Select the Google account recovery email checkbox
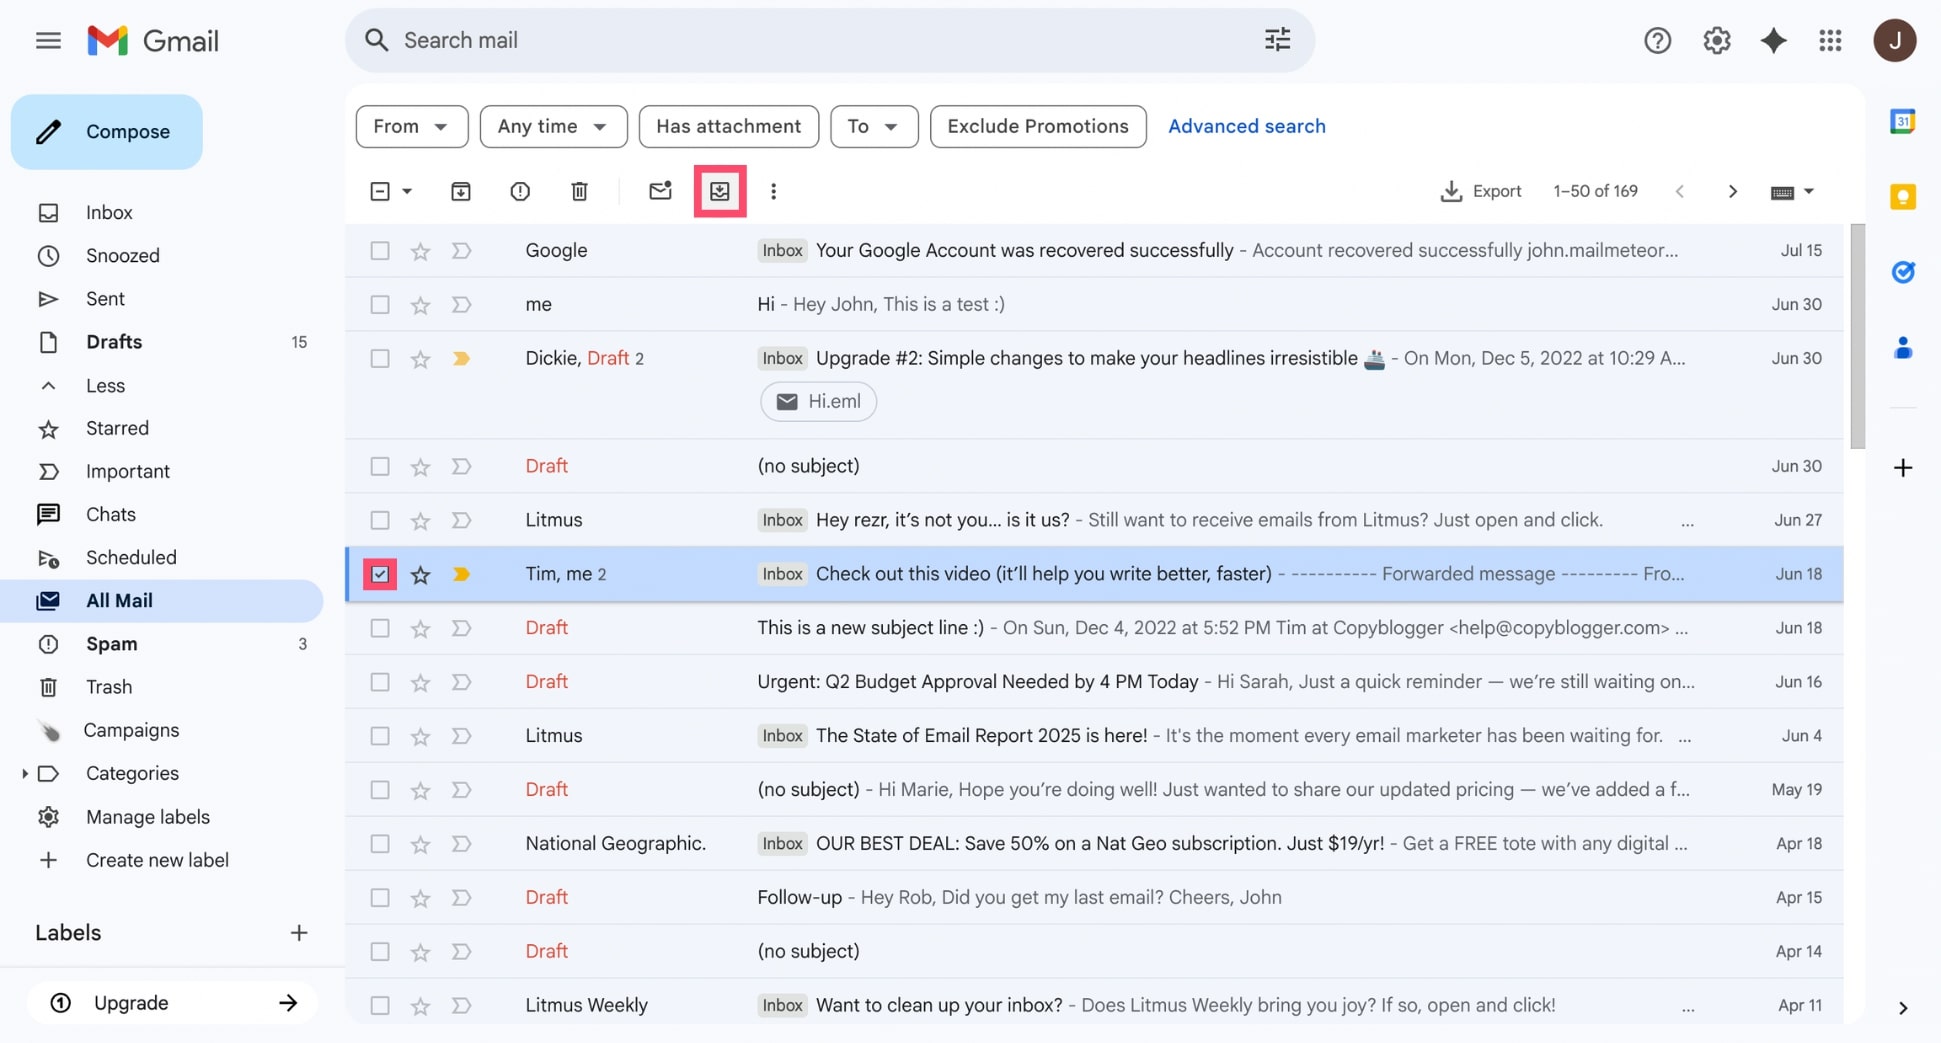 point(380,250)
